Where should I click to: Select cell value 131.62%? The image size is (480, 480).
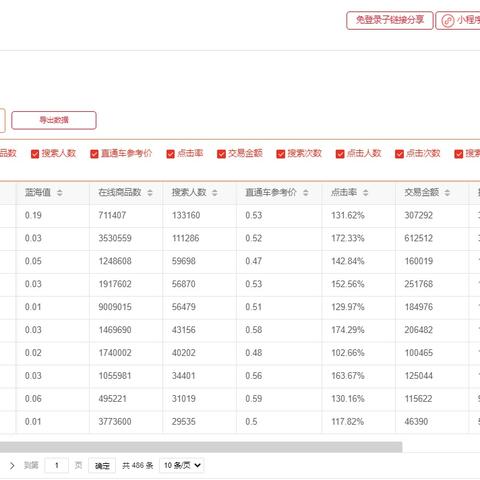(x=348, y=215)
